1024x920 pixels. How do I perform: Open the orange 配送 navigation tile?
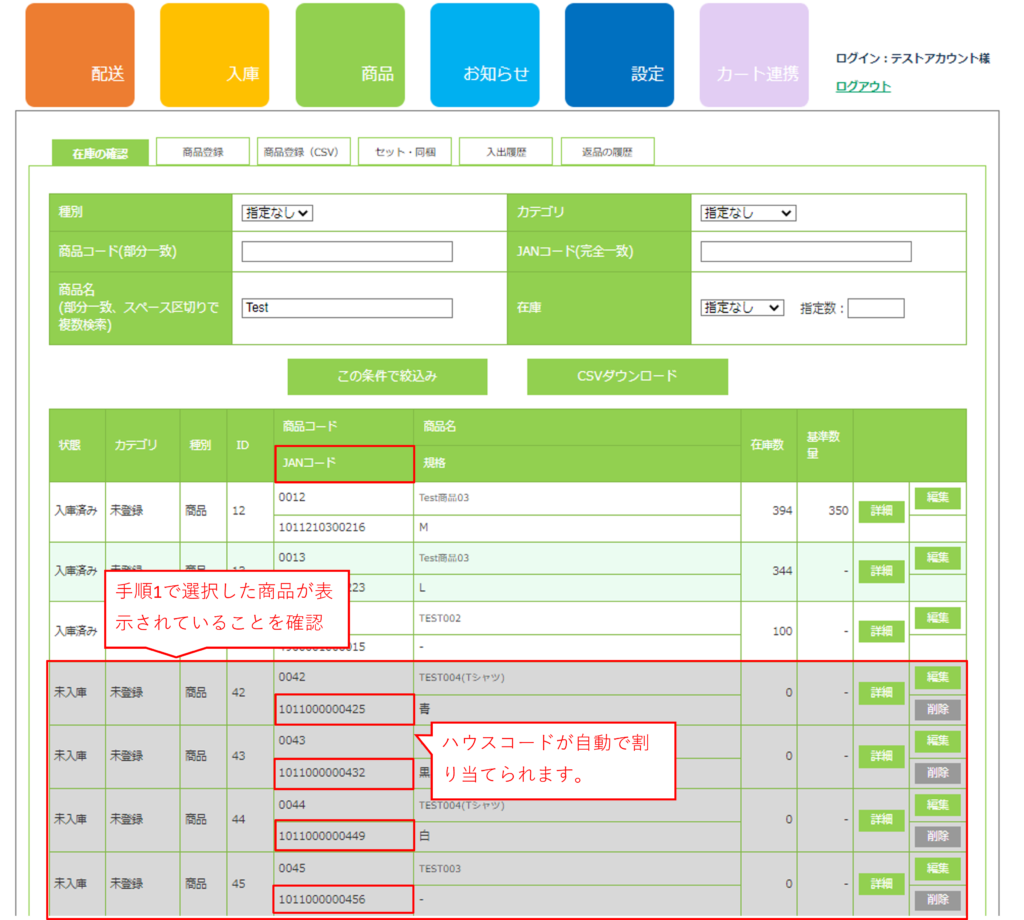79,55
